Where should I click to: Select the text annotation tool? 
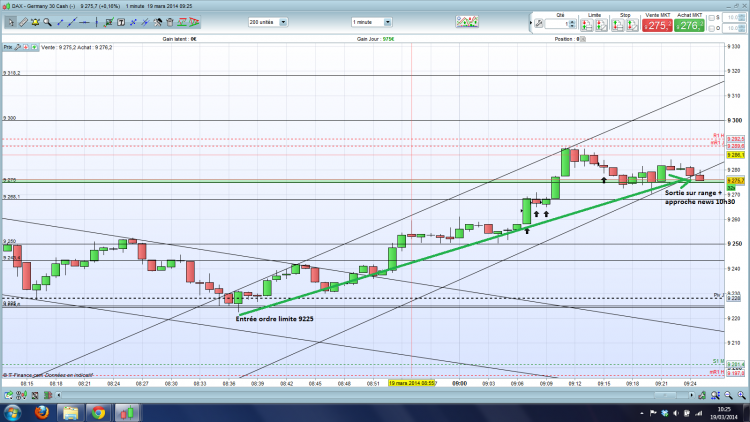[121, 22]
